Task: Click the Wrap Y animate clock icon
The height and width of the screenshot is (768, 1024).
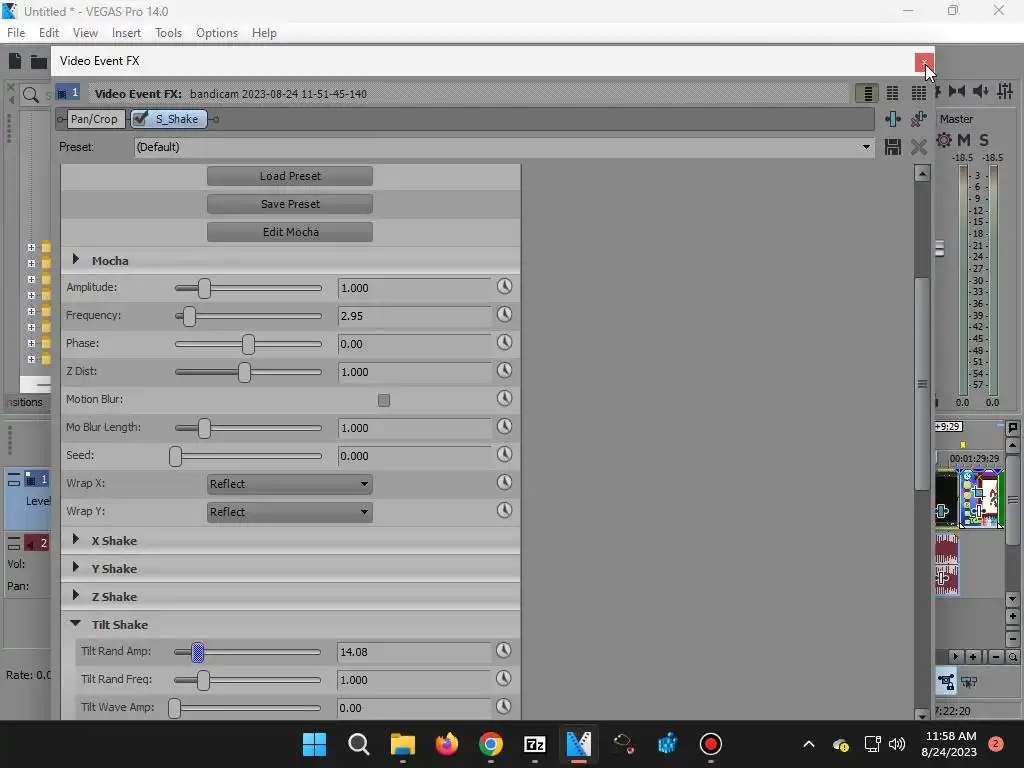Action: [x=504, y=511]
